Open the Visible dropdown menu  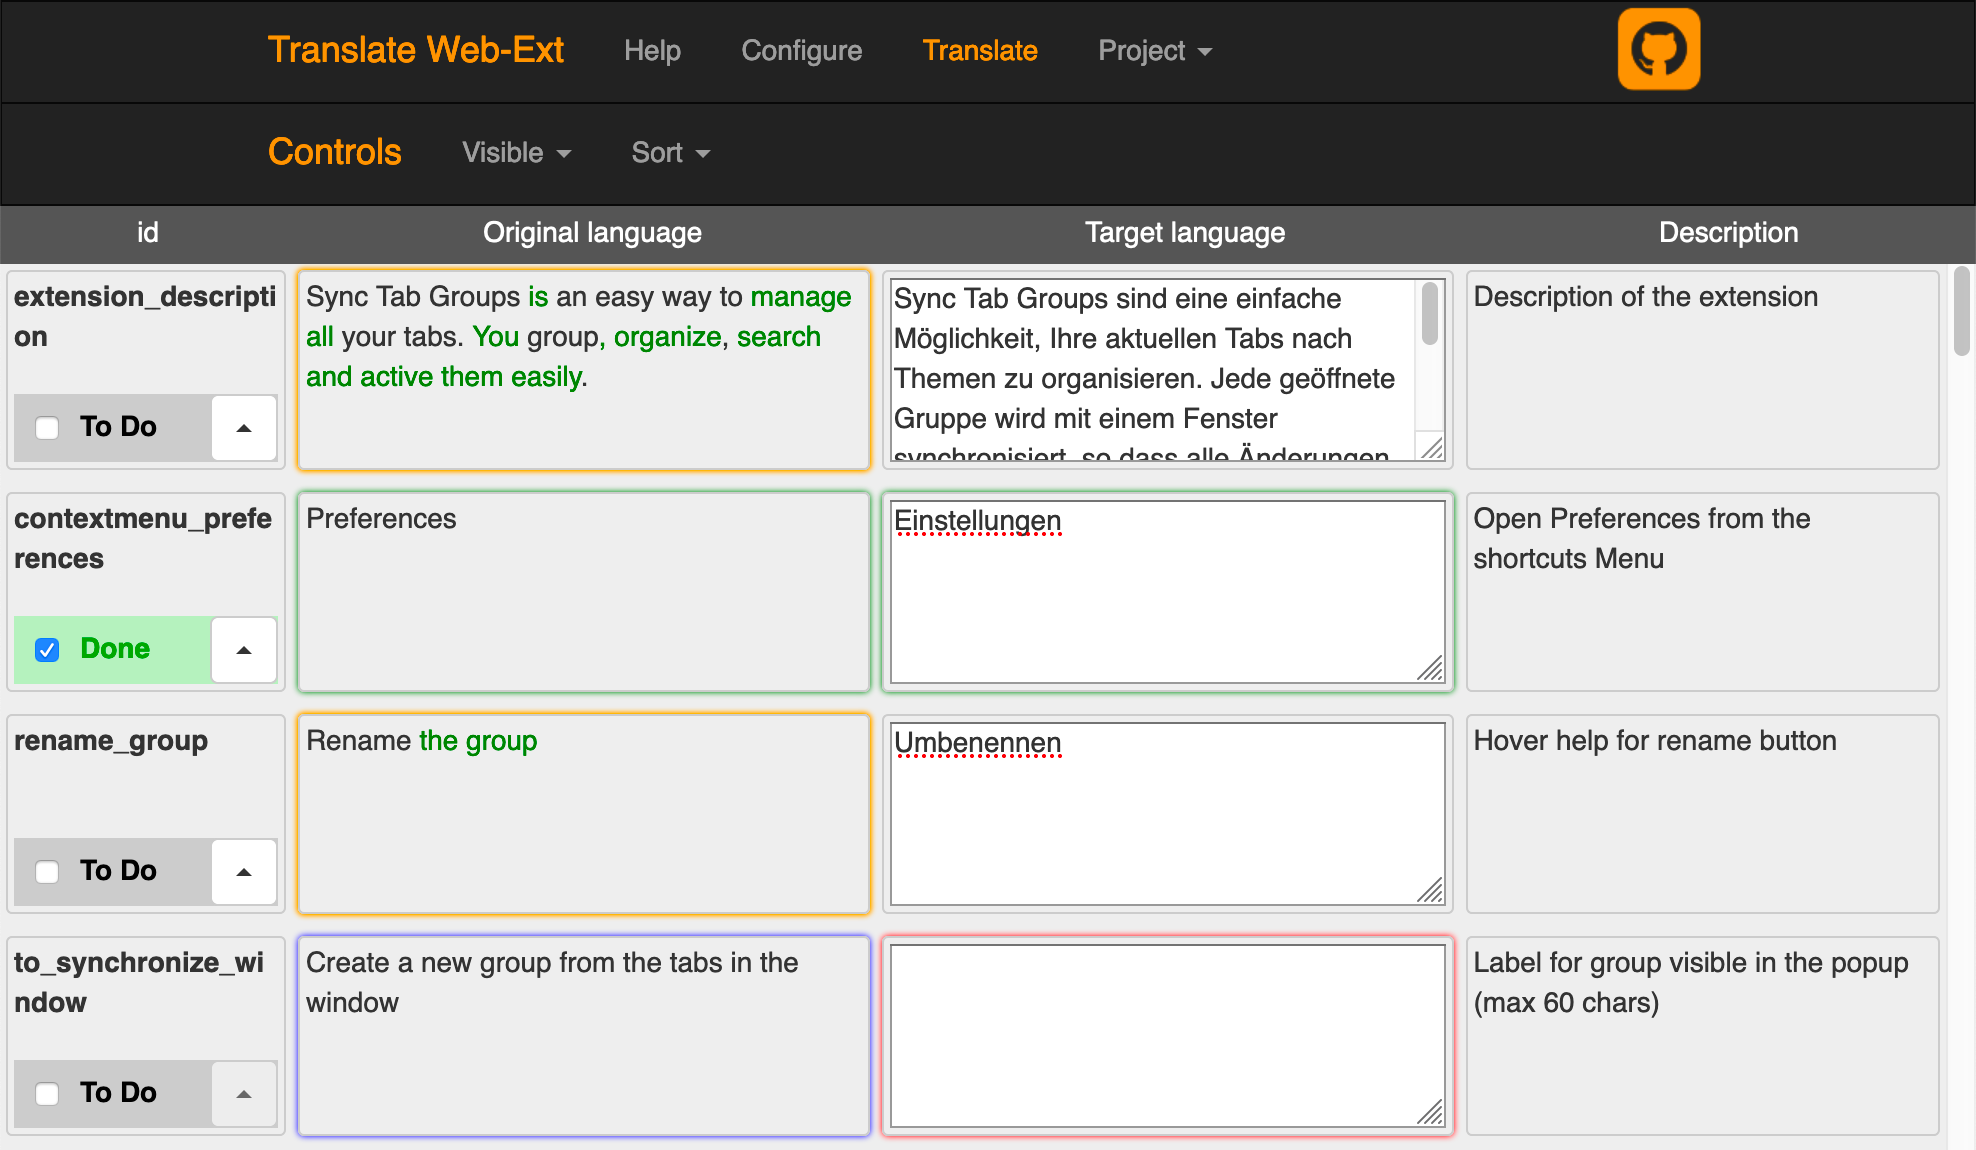516,153
